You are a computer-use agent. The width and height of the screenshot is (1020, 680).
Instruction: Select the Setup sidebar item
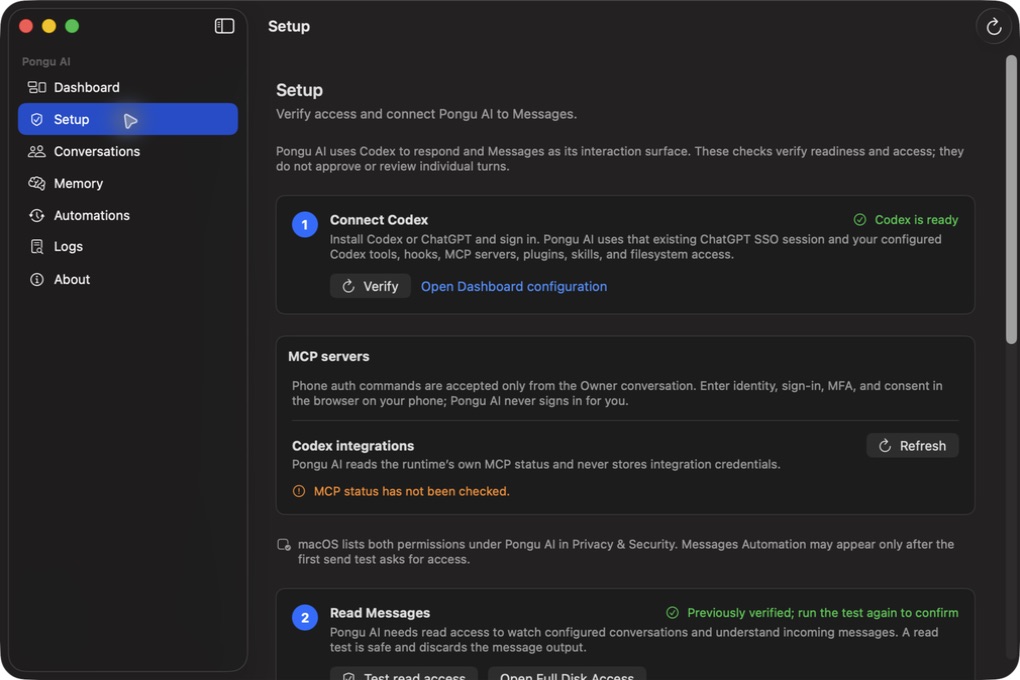pyautogui.click(x=128, y=119)
